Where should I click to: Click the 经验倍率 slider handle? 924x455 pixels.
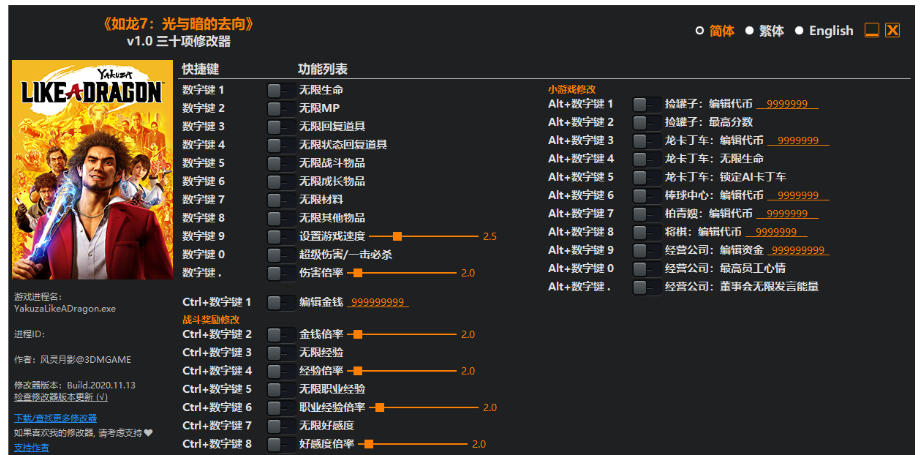pyautogui.click(x=358, y=371)
